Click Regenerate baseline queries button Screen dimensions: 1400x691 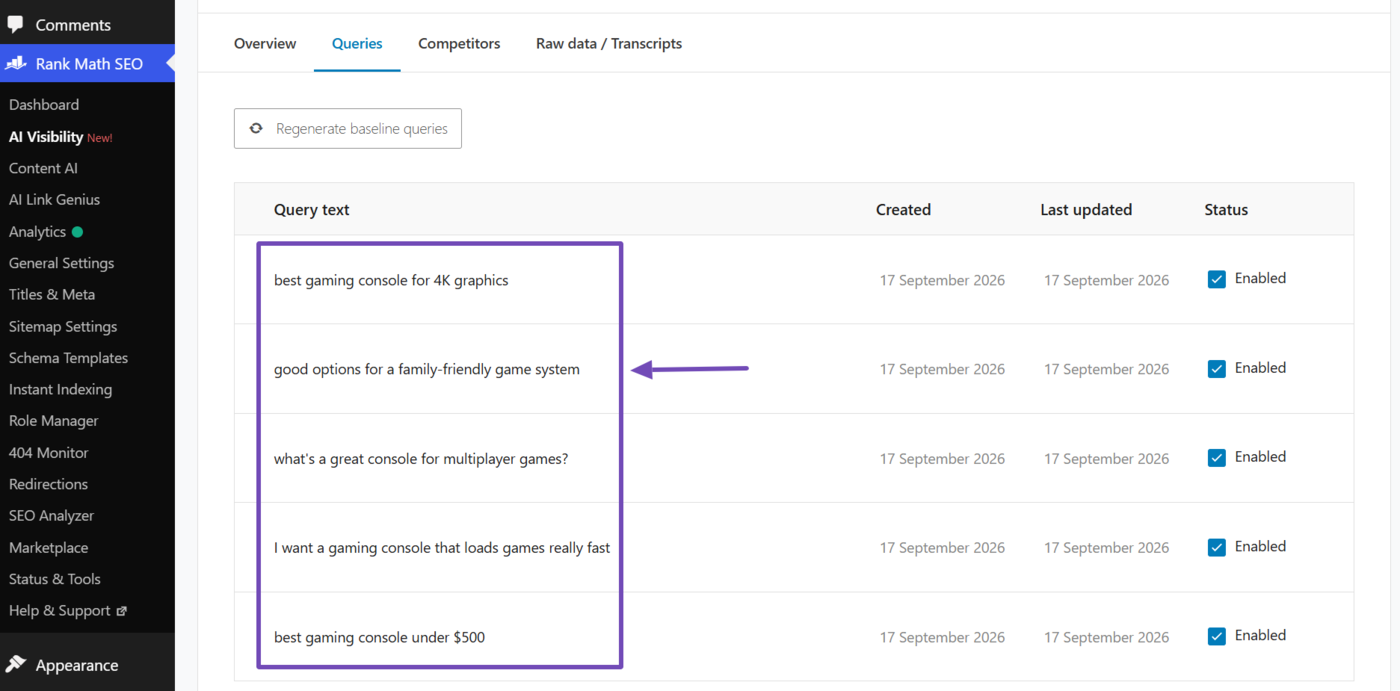(348, 128)
